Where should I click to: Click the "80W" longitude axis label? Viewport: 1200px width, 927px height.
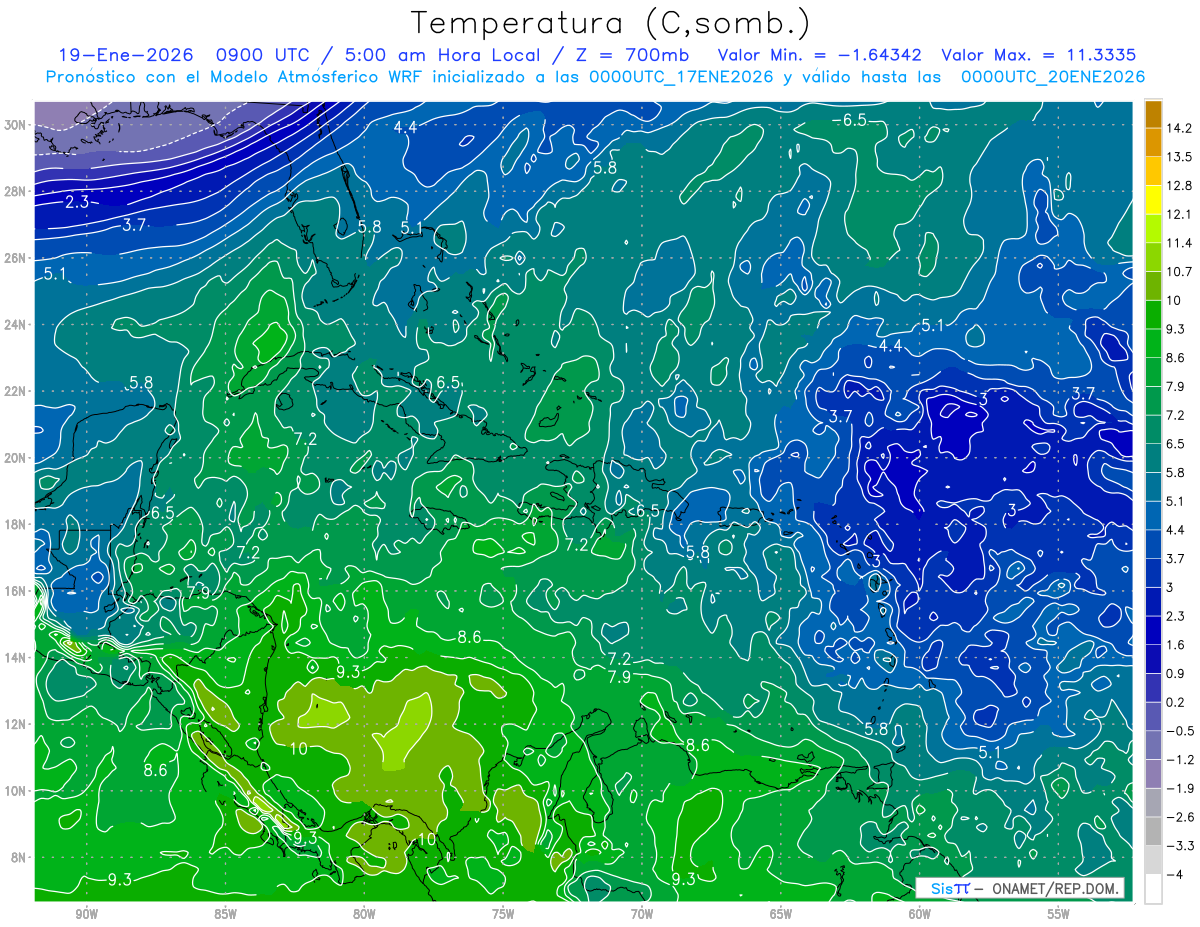point(364,914)
